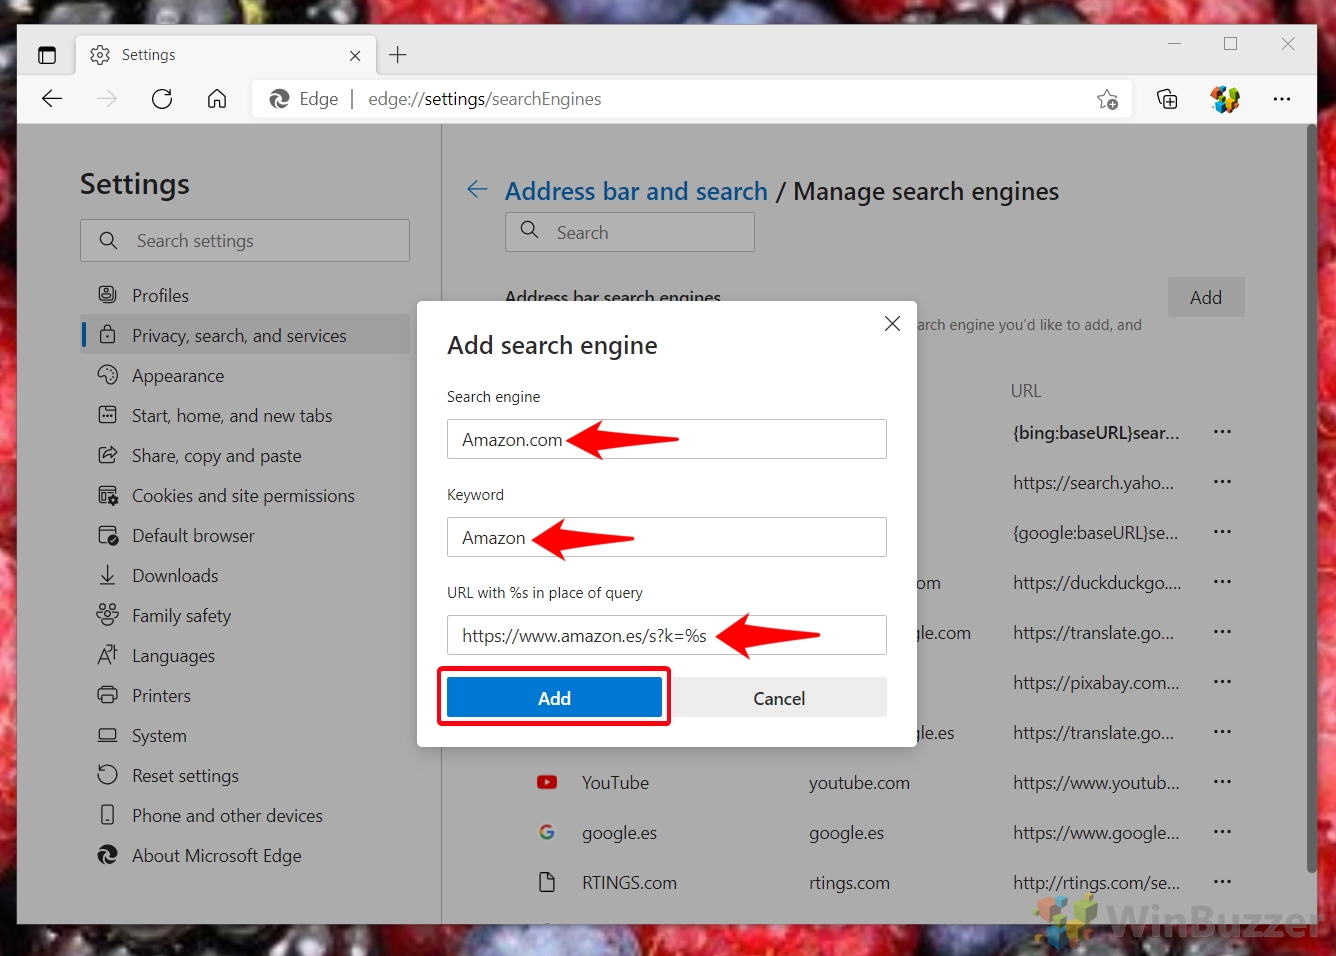Open Appearance settings
Screen dimensions: 1336x956
point(245,376)
